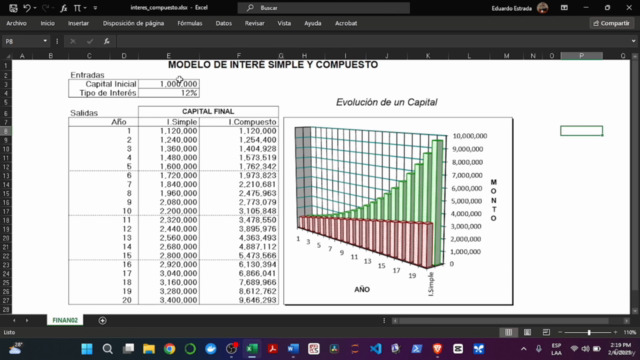This screenshot has height=360, width=640.
Task: Open the Pi equation dropdown arrow
Action: point(85,8)
